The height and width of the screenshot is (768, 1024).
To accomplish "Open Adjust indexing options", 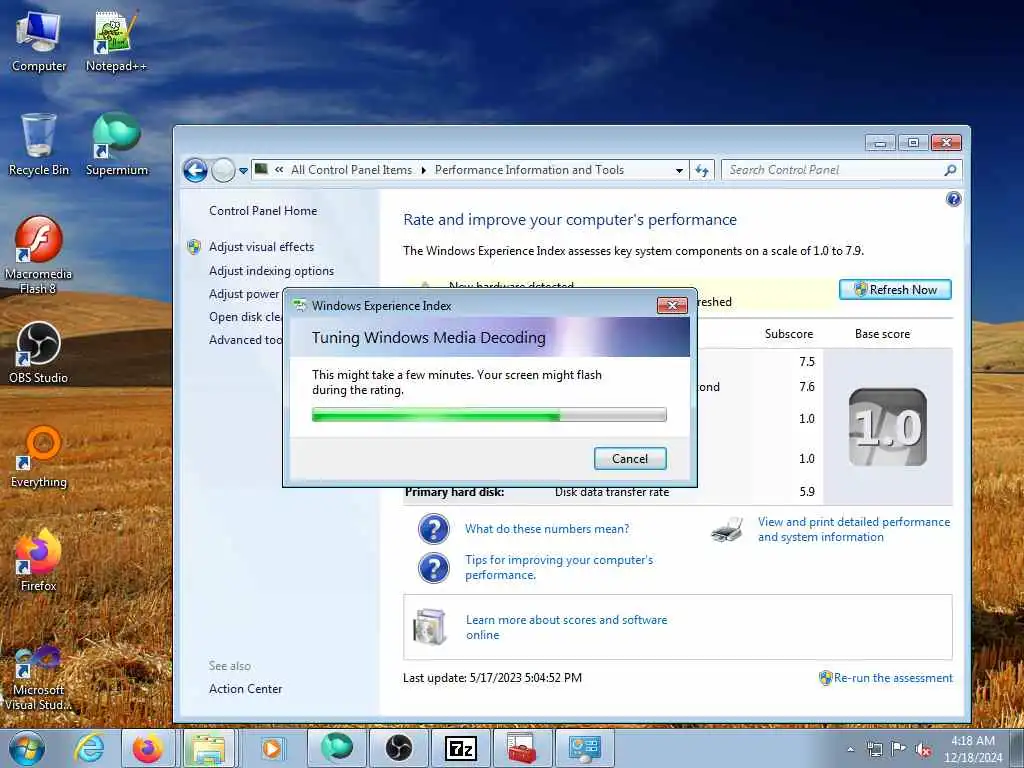I will (271, 271).
